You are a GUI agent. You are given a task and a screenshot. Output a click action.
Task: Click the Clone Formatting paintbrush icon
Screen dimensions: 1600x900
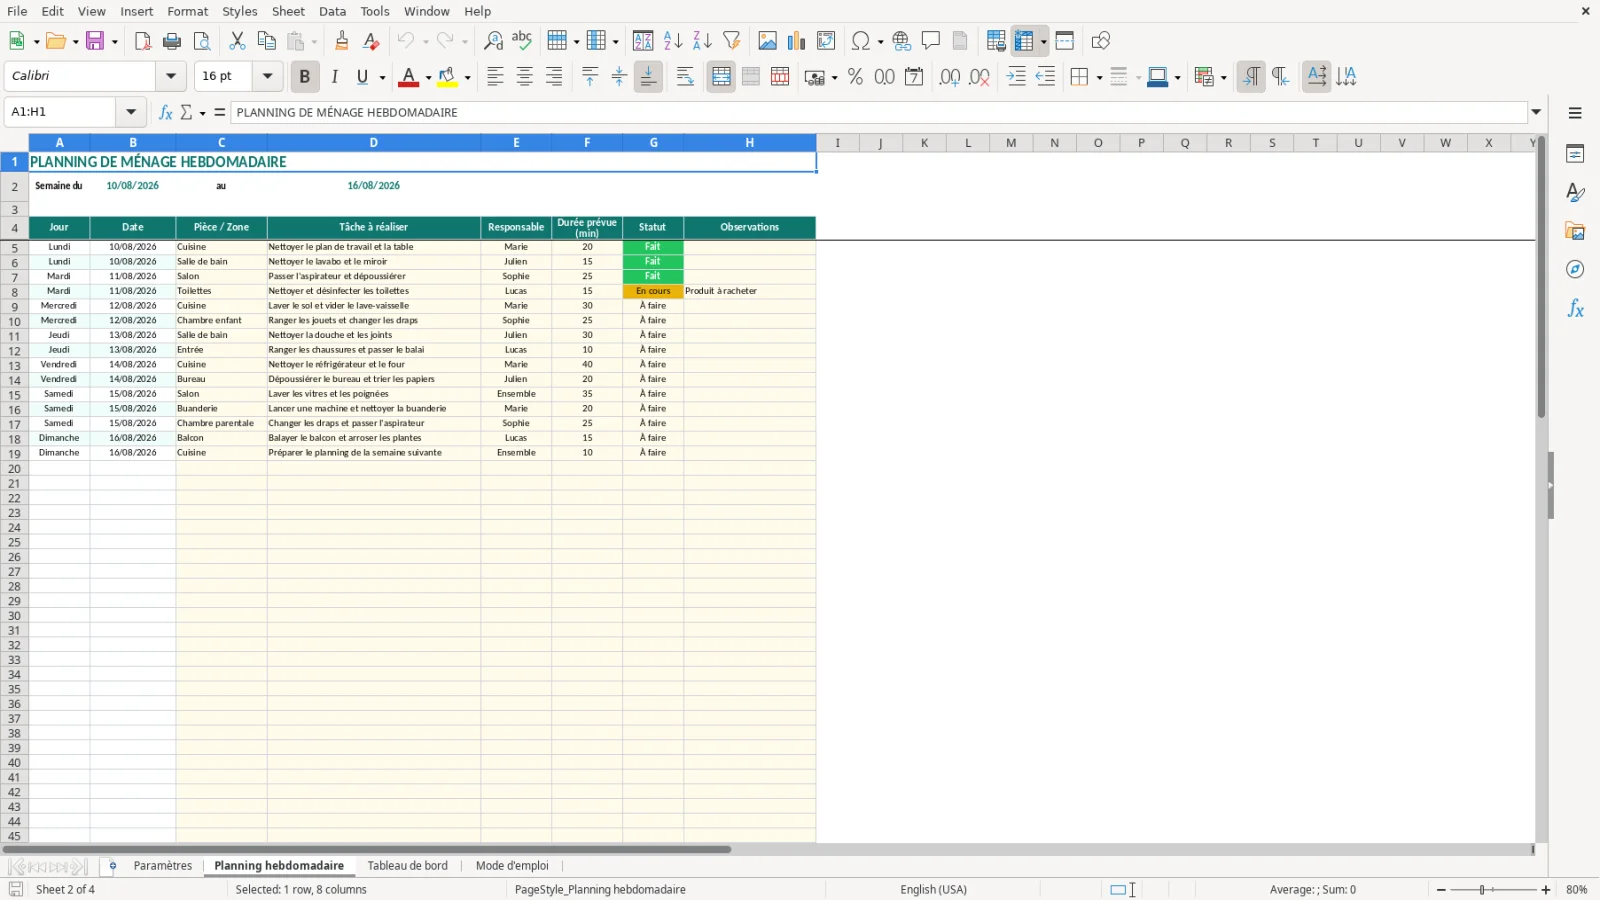pyautogui.click(x=342, y=41)
